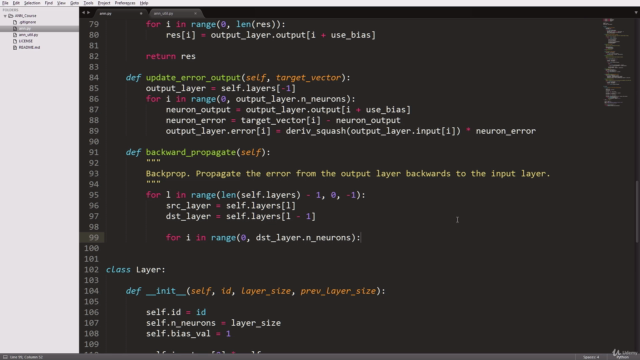The width and height of the screenshot is (640, 360).
Task: Collapse the ANN_Course folder arrow
Action: coord(5,16)
